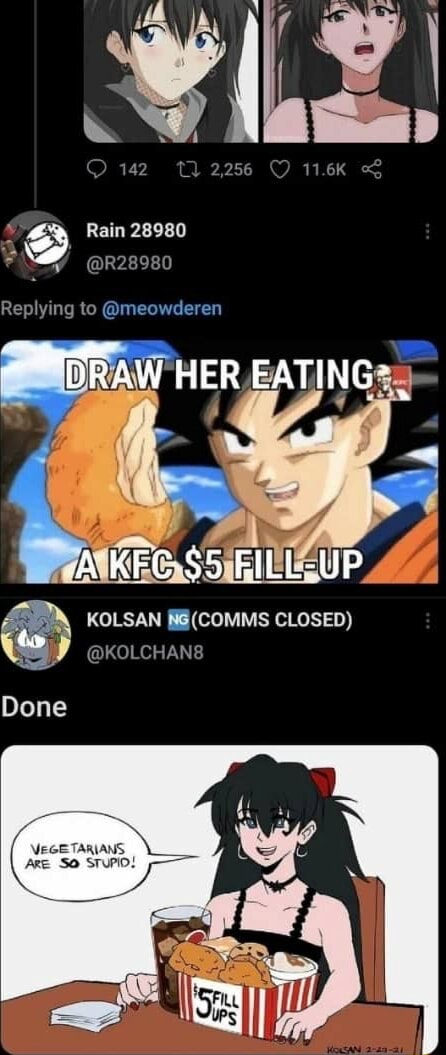Tap the reply bubble icon showing 142
This screenshot has width=446, height=1055.
(98, 170)
